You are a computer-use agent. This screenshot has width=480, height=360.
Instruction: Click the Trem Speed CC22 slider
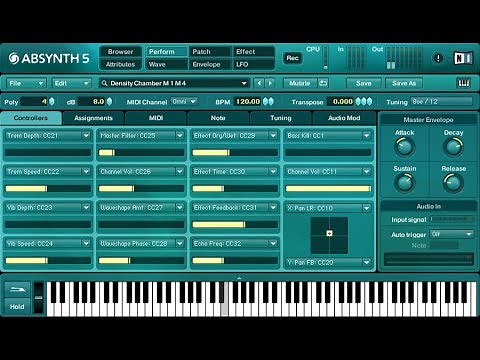click(48, 189)
